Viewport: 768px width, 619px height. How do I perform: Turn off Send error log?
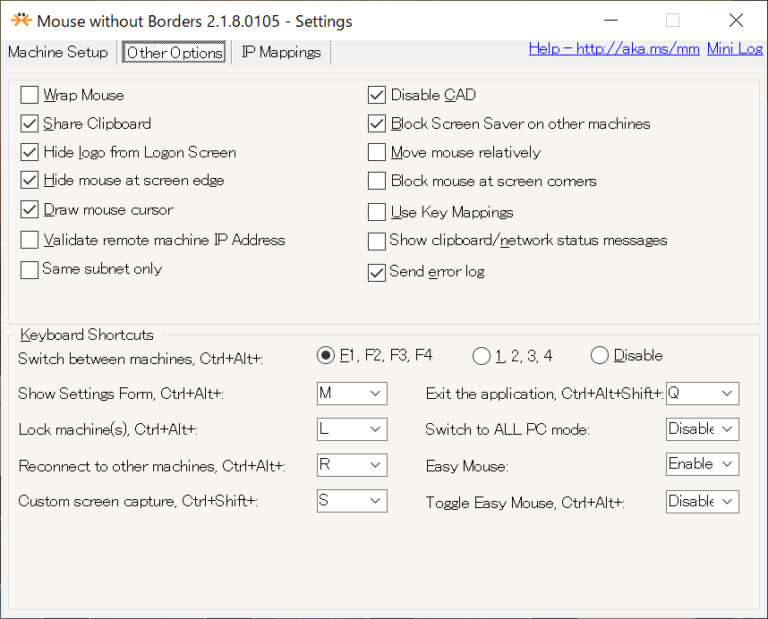pyautogui.click(x=377, y=272)
